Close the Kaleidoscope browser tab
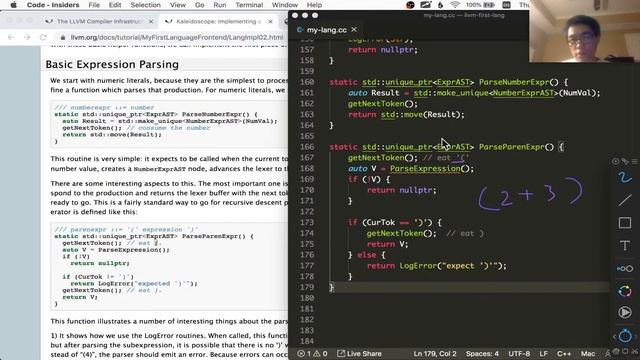This screenshot has height=360, width=640. click(270, 21)
